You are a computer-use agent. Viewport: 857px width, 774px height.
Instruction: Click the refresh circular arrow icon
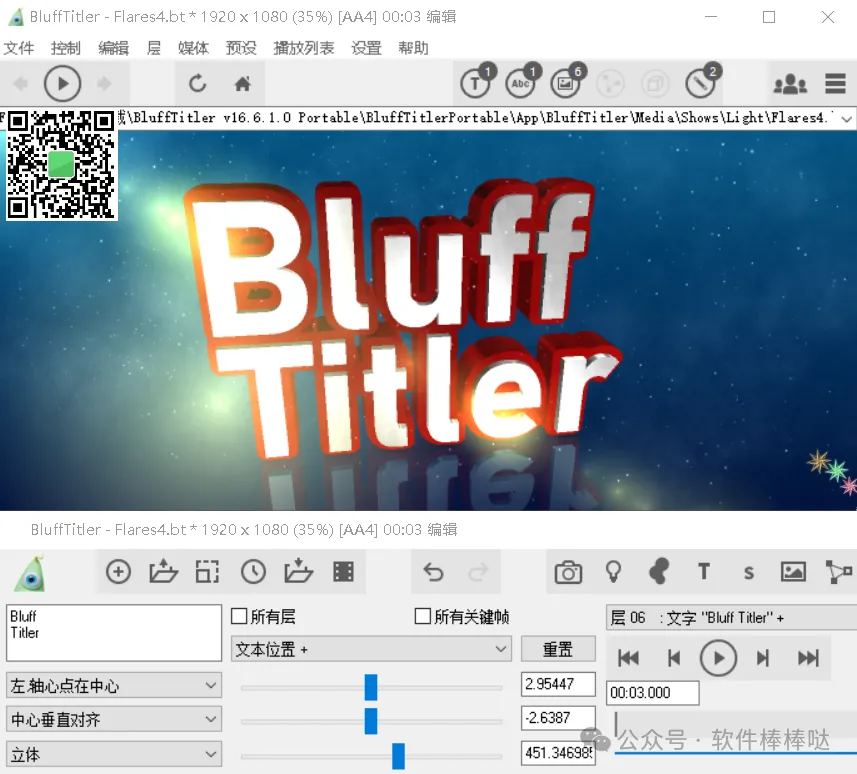tap(197, 84)
